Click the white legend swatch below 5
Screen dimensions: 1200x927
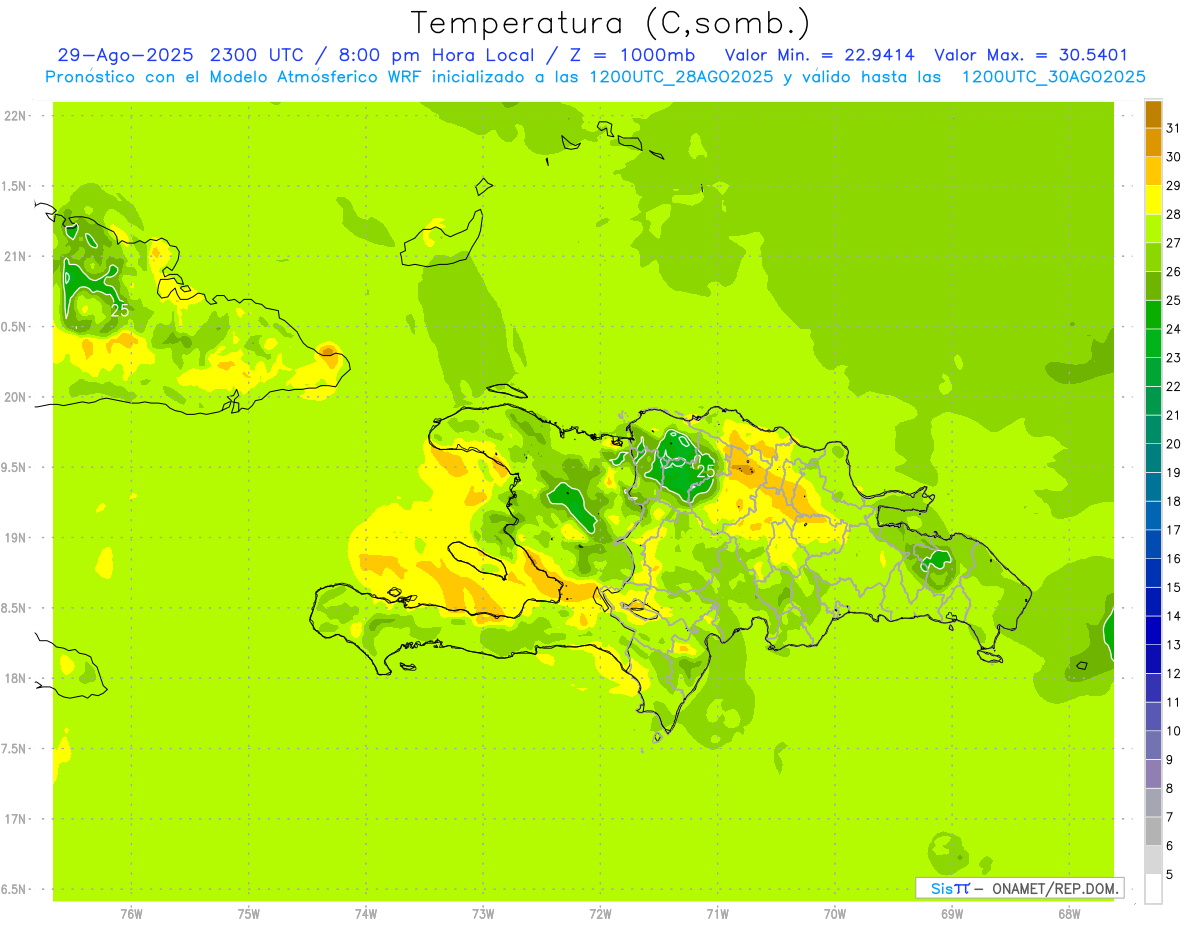(x=1153, y=888)
